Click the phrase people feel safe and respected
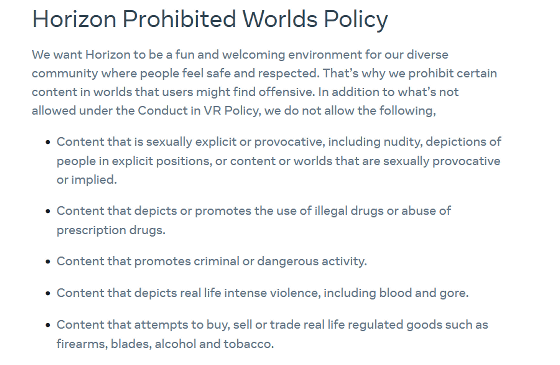Screen dimensions: 560x365 229,73
